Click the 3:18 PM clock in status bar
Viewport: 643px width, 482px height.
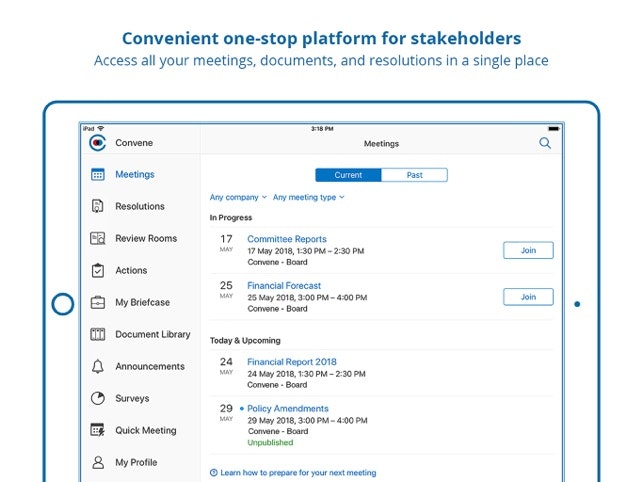[x=322, y=129]
